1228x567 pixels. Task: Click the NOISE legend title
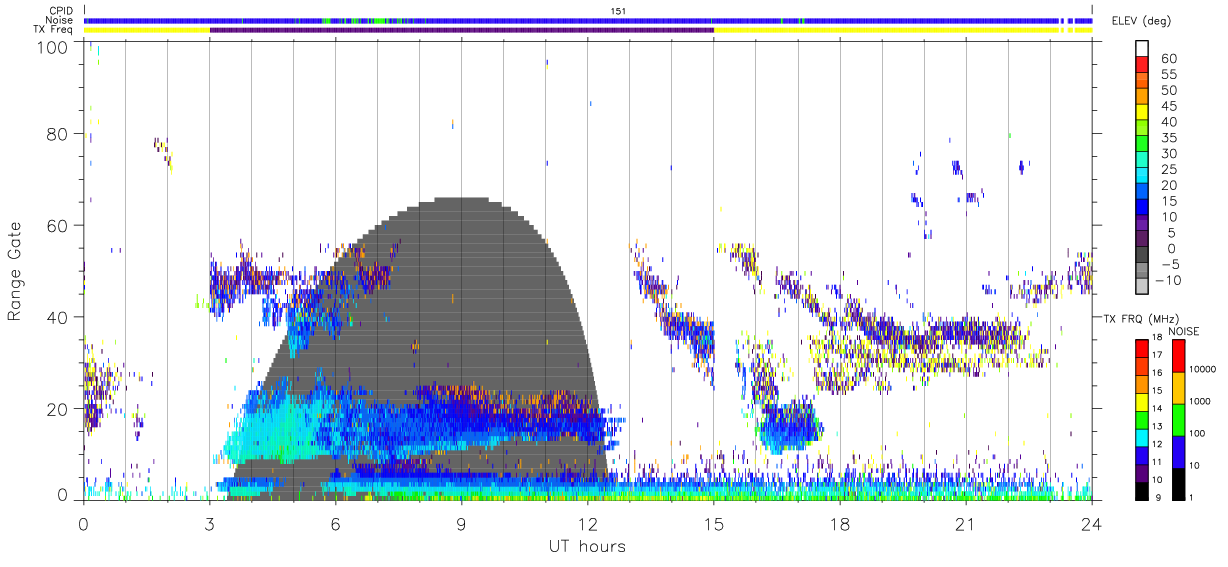1186,331
